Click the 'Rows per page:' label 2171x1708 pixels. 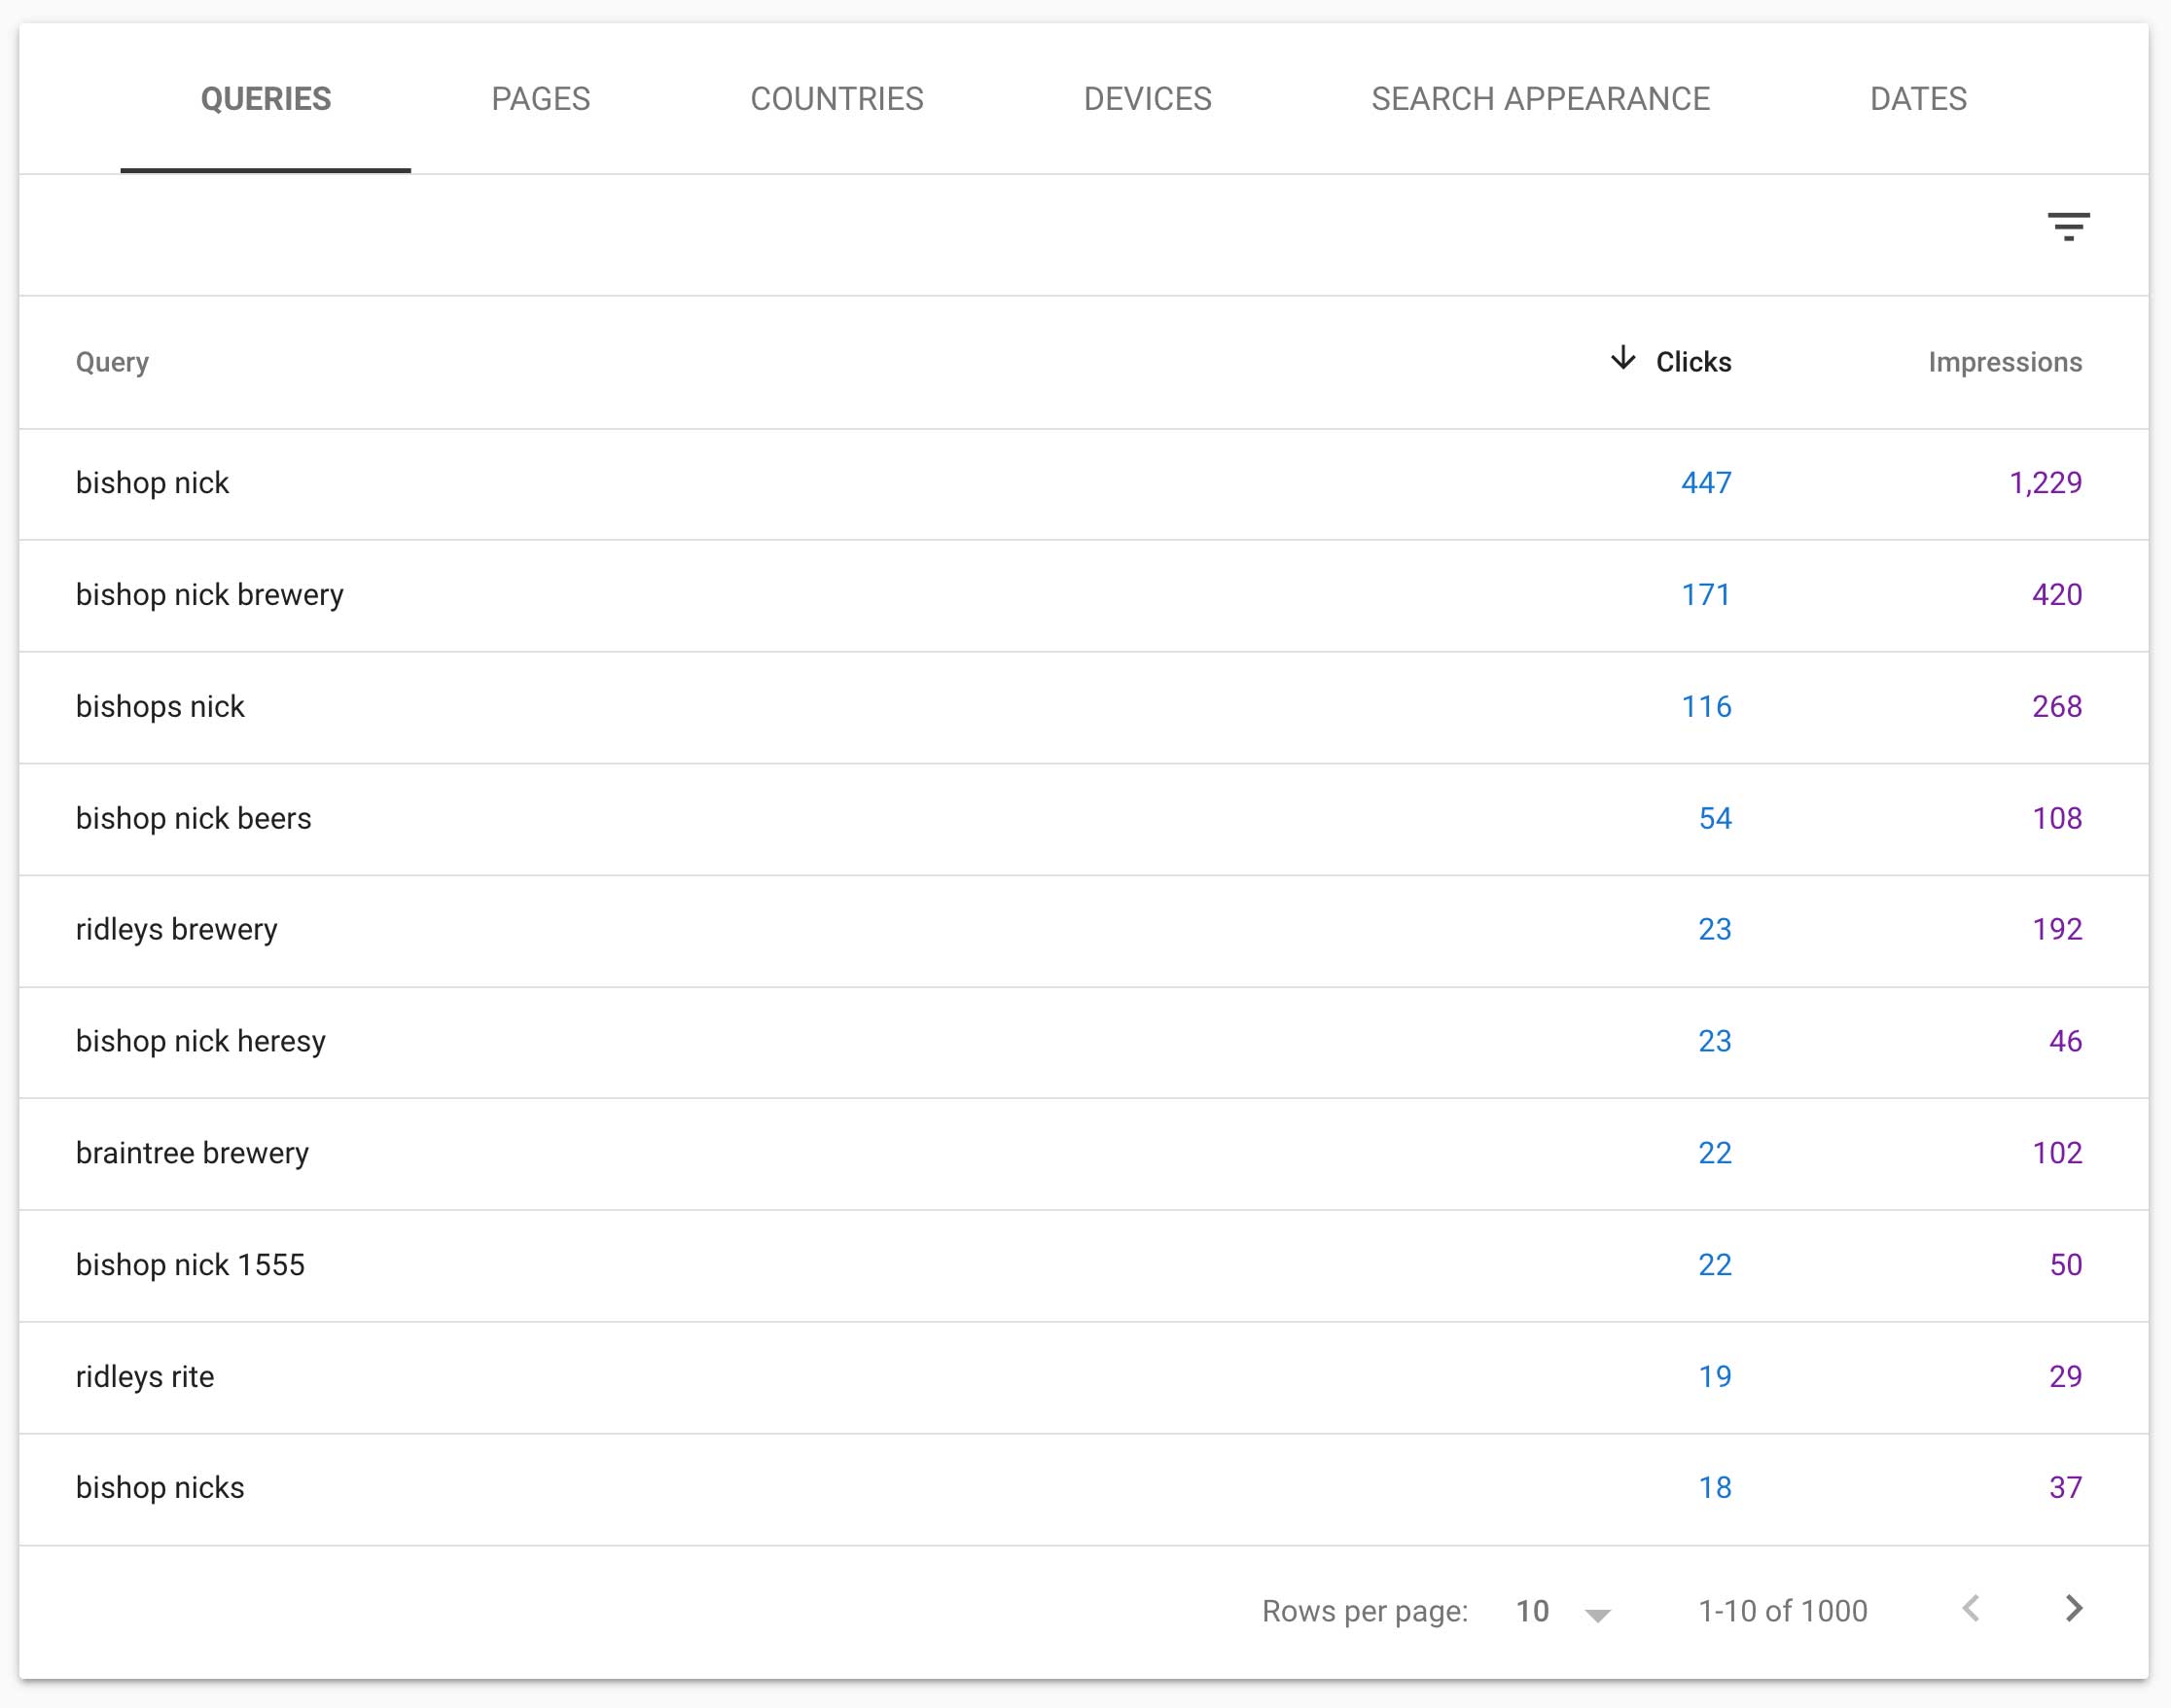pyautogui.click(x=1364, y=1611)
